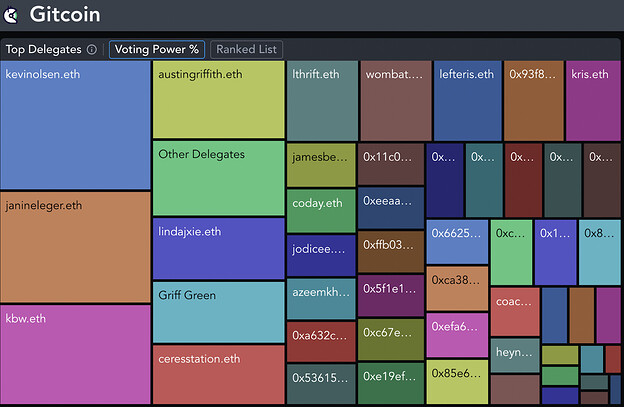
Task: Click the Gitcoin logo icon
Action: (x=11, y=16)
